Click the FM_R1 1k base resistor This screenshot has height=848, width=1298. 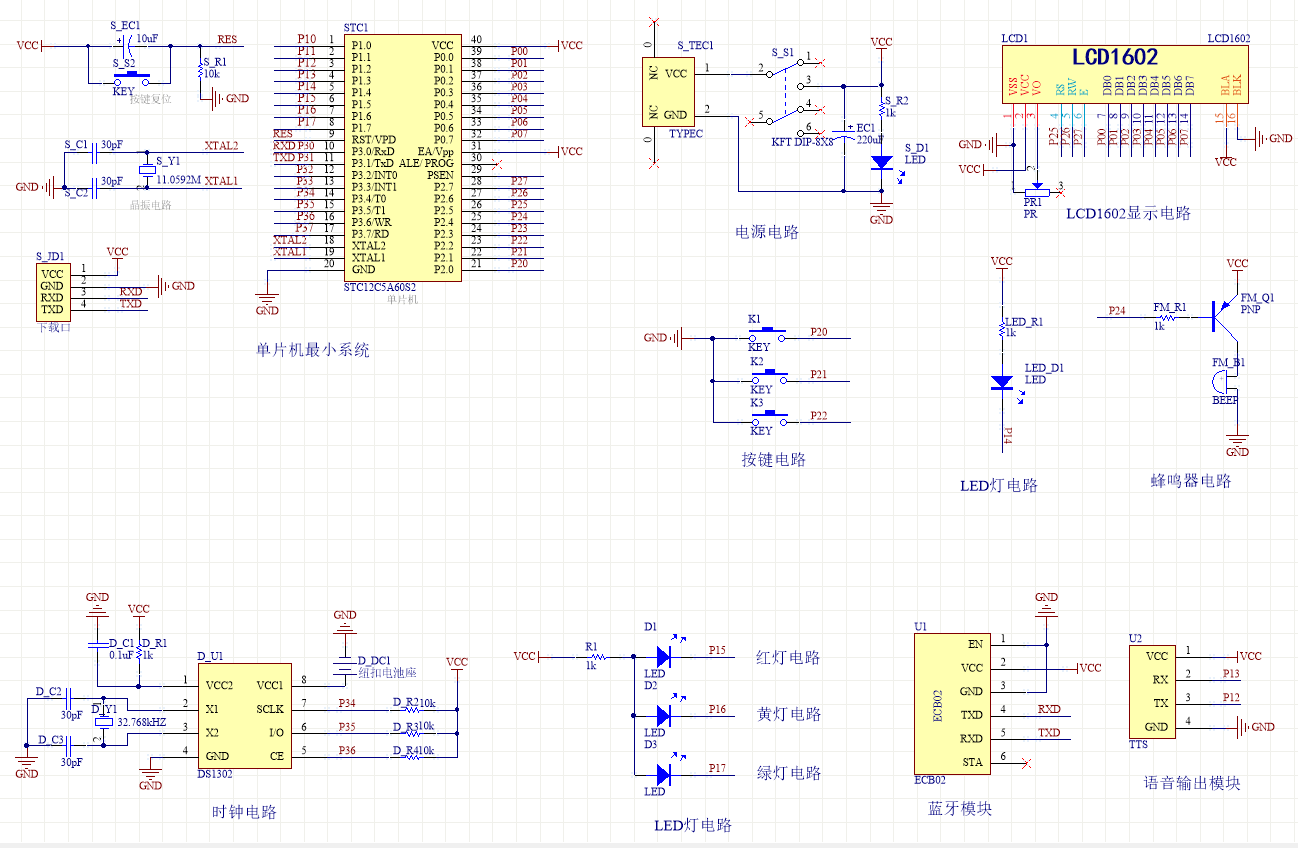1166,317
